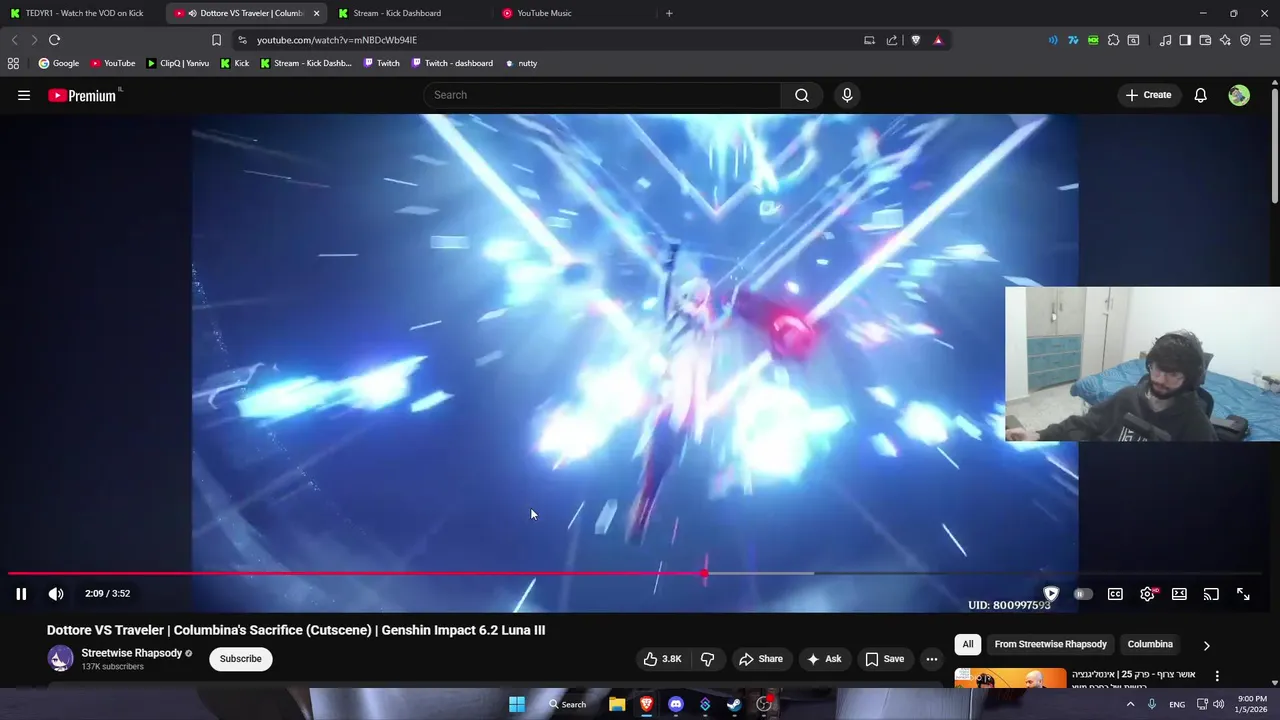
Task: Cast video with Play on TV icon
Action: coord(1211,594)
